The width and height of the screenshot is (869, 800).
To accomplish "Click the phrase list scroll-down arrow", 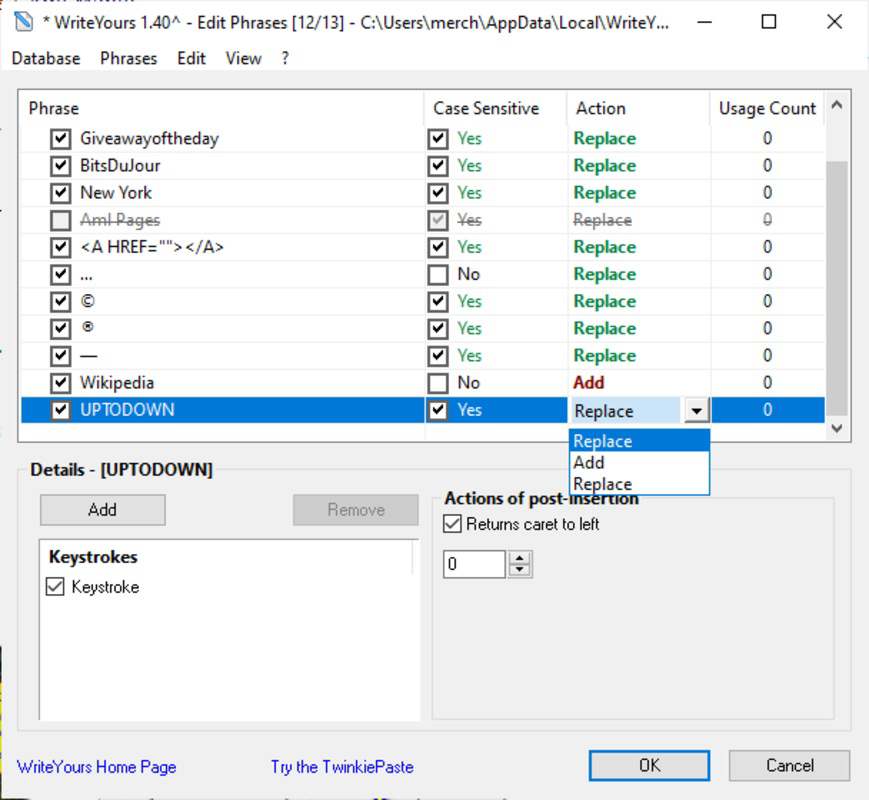I will (837, 429).
